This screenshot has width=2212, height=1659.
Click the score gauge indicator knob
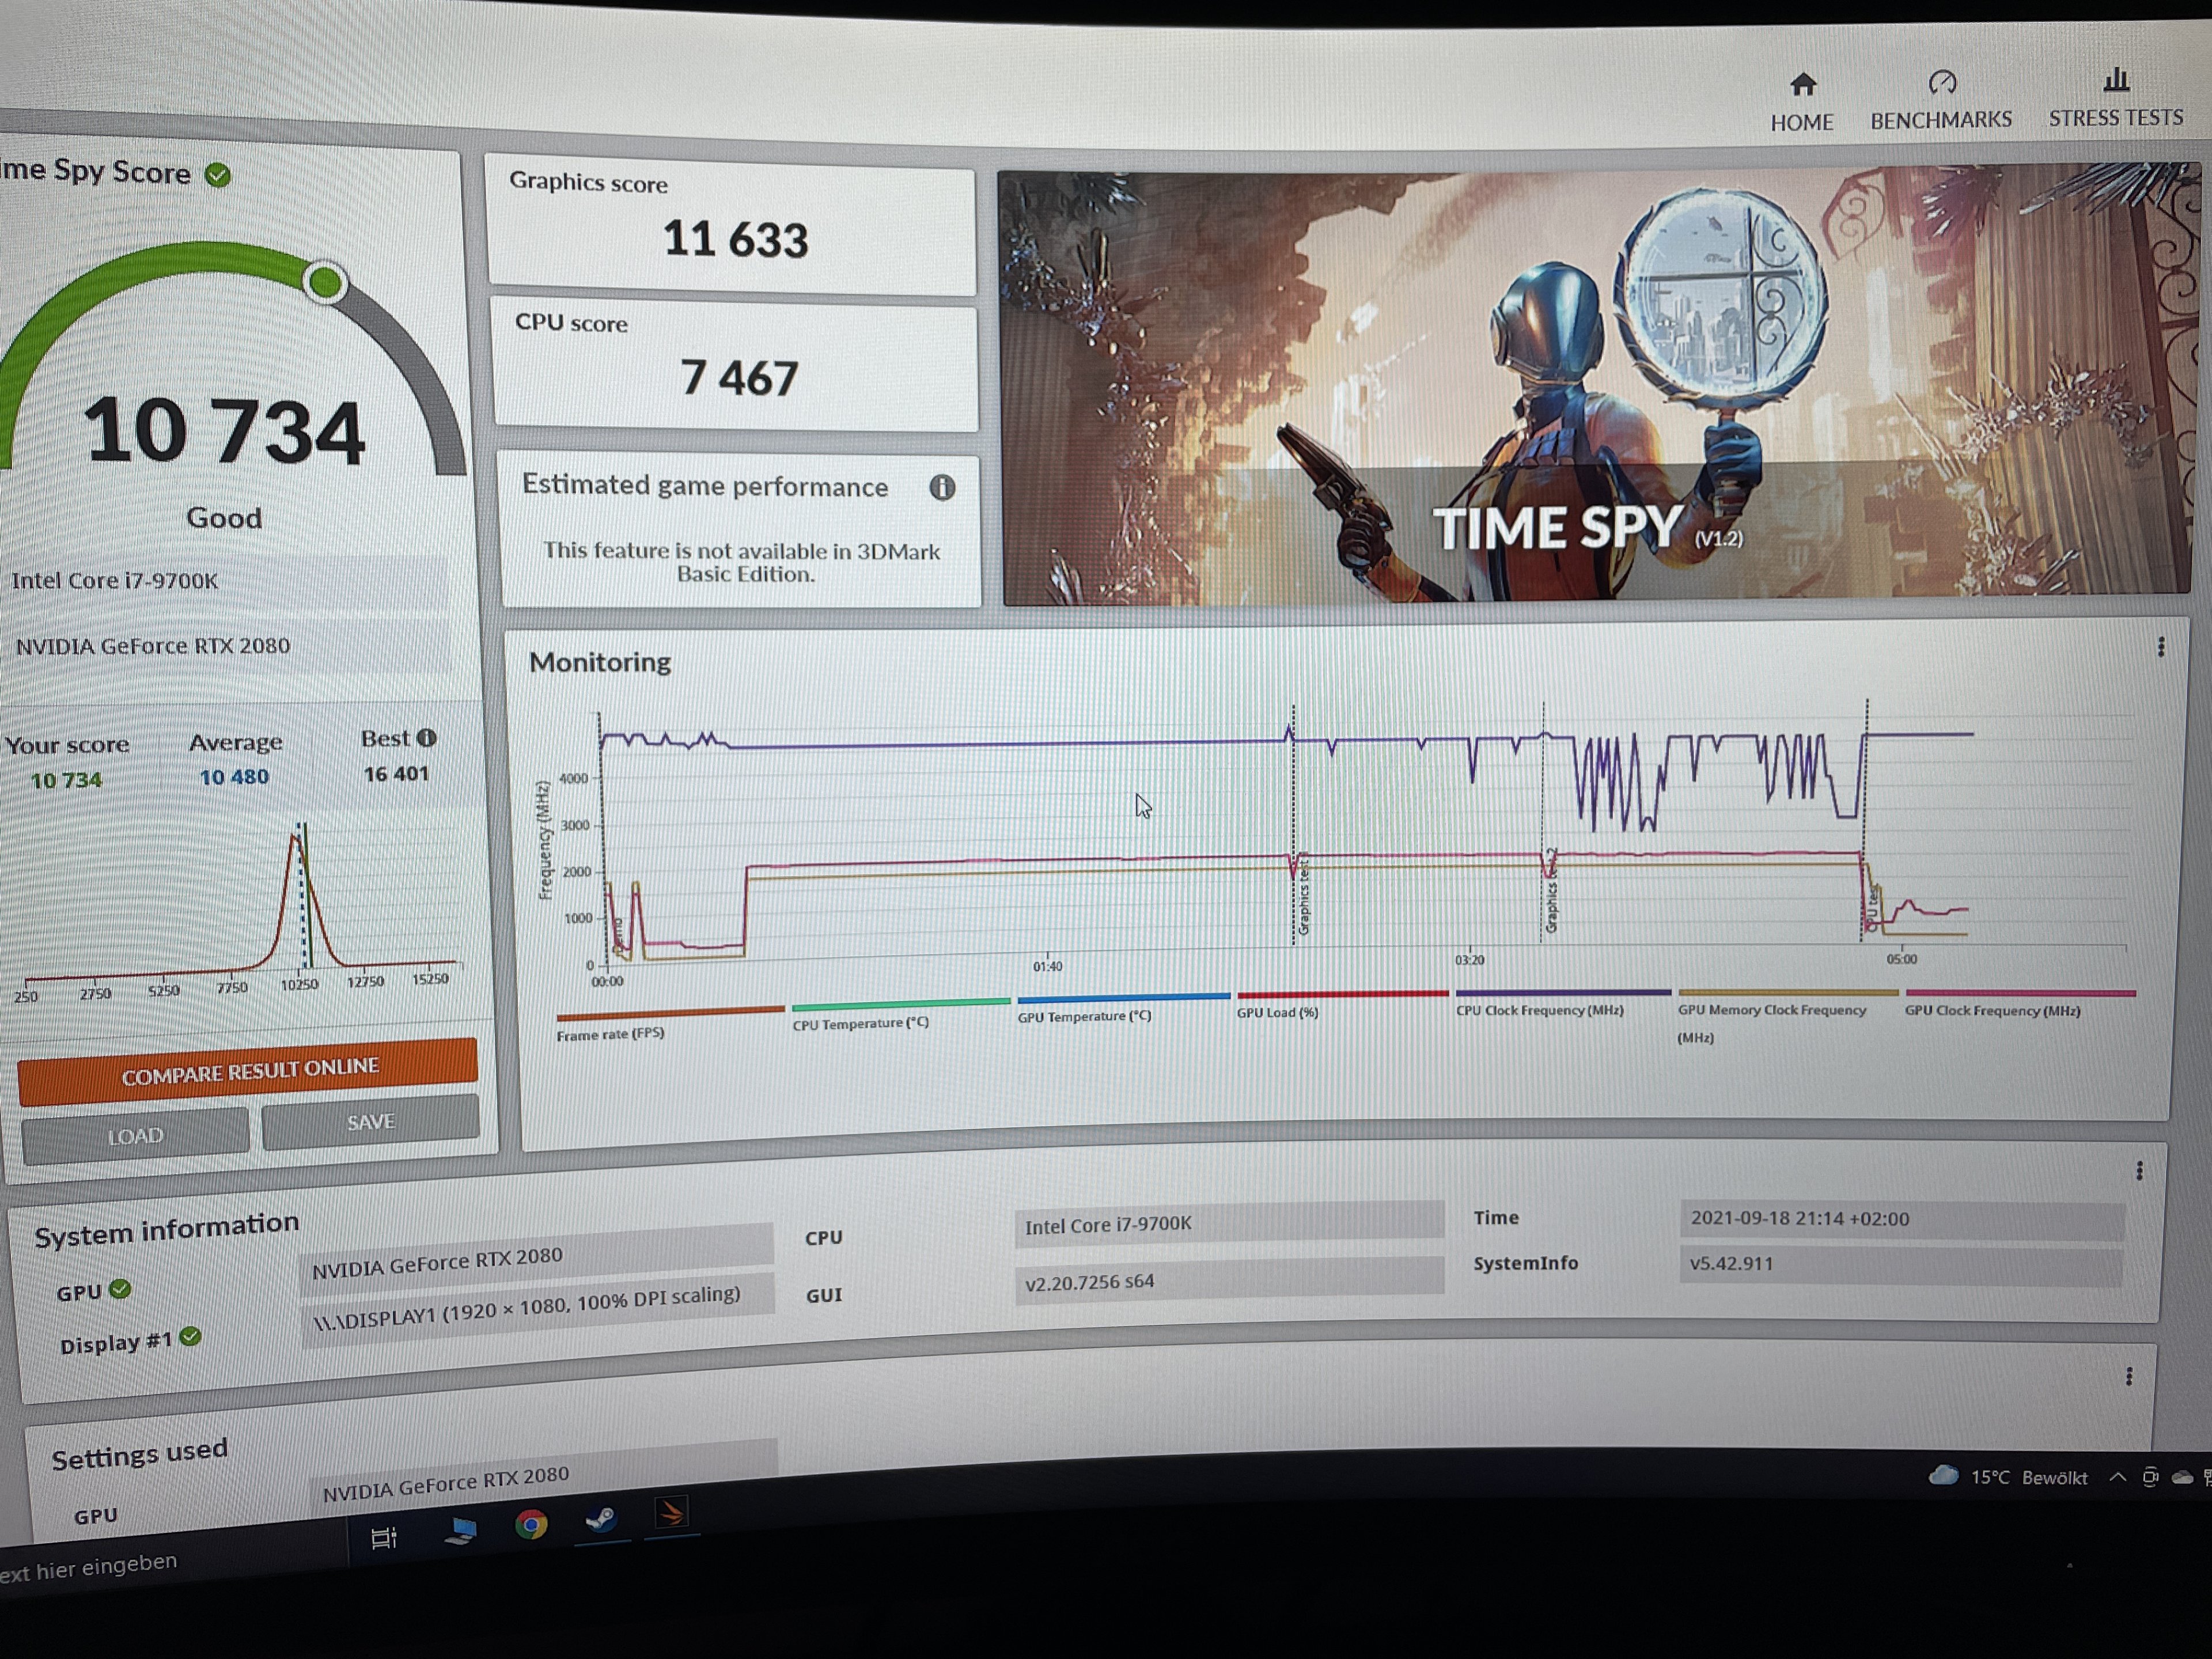tap(325, 282)
